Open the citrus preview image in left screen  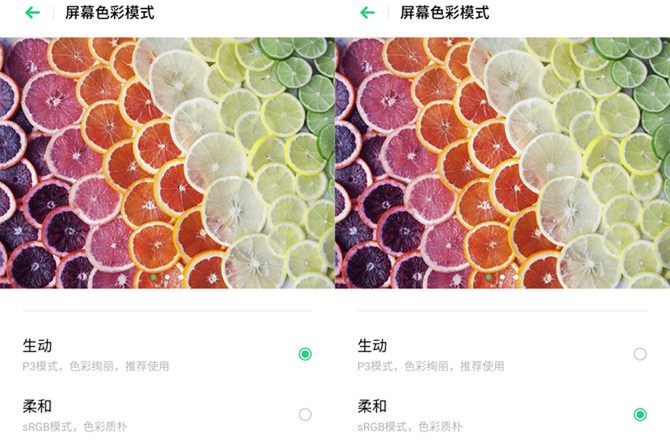pos(167,163)
